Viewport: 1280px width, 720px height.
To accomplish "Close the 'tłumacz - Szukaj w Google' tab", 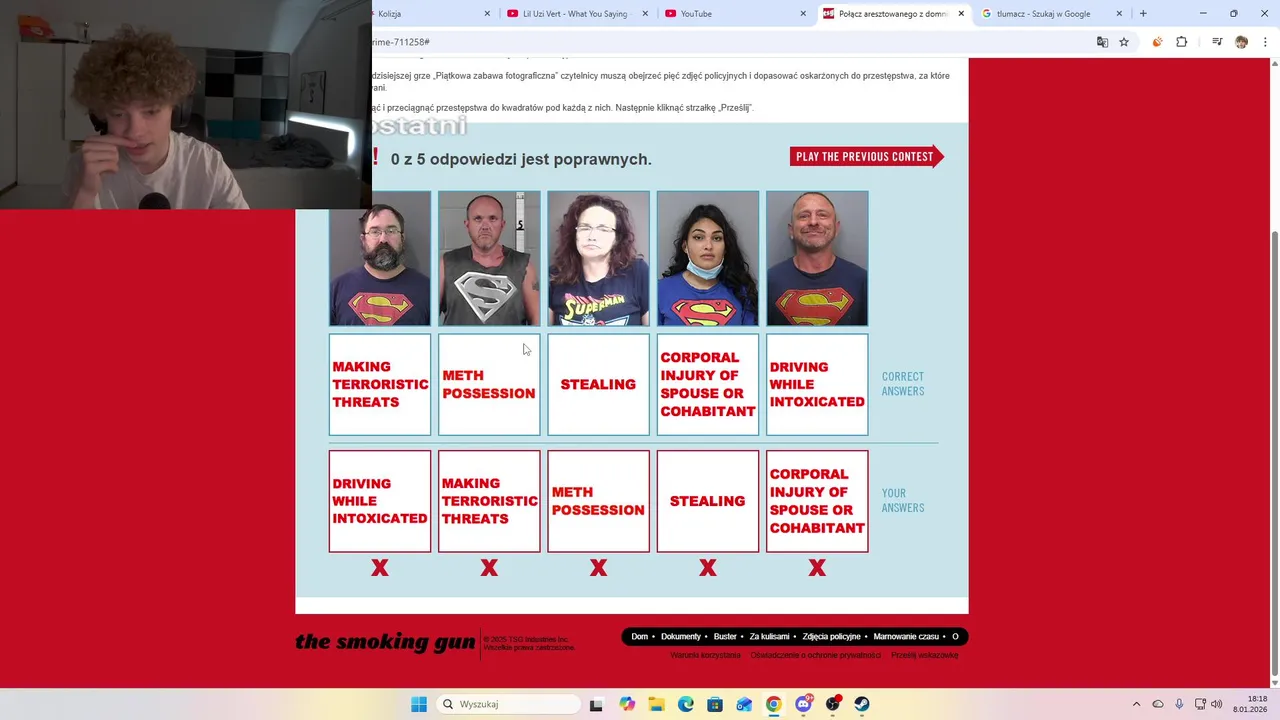I will coord(1120,14).
